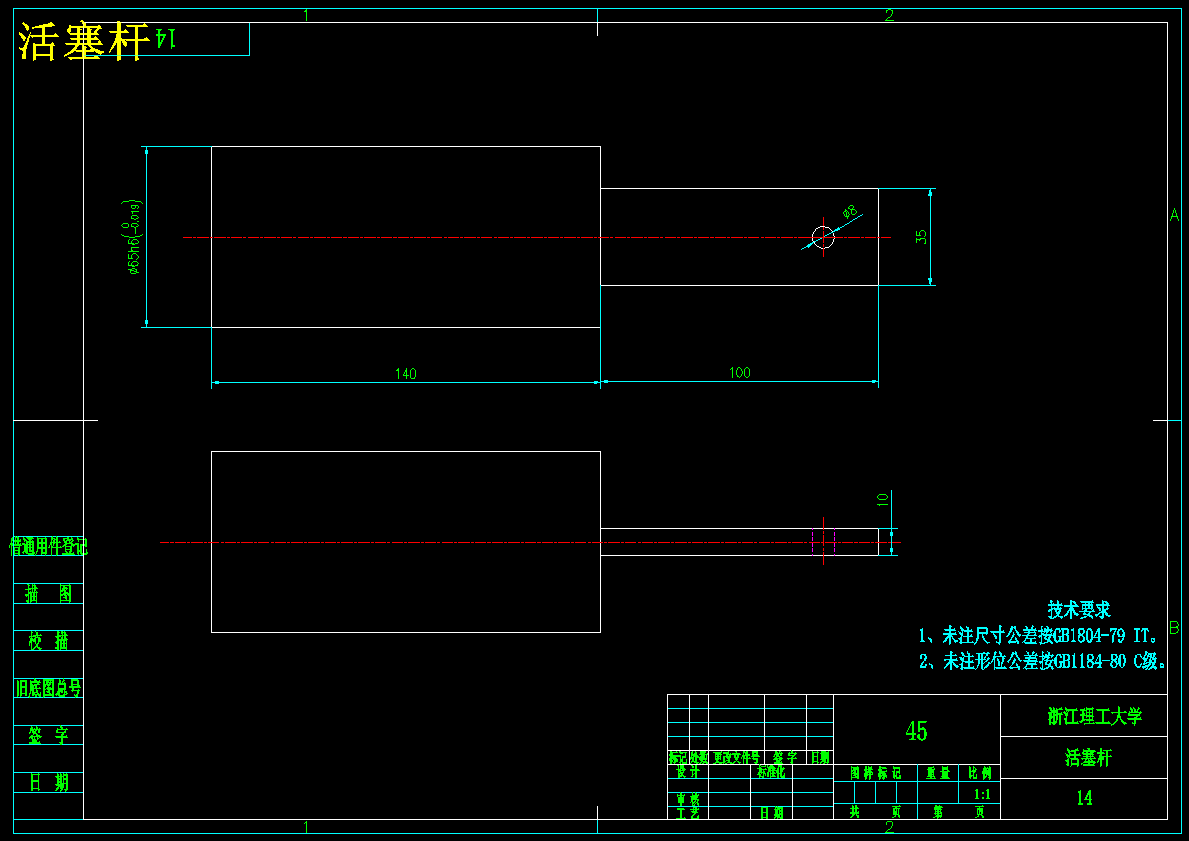The image size is (1189, 841).
Task: Click the φ8 hole circle in top view
Action: click(824, 237)
